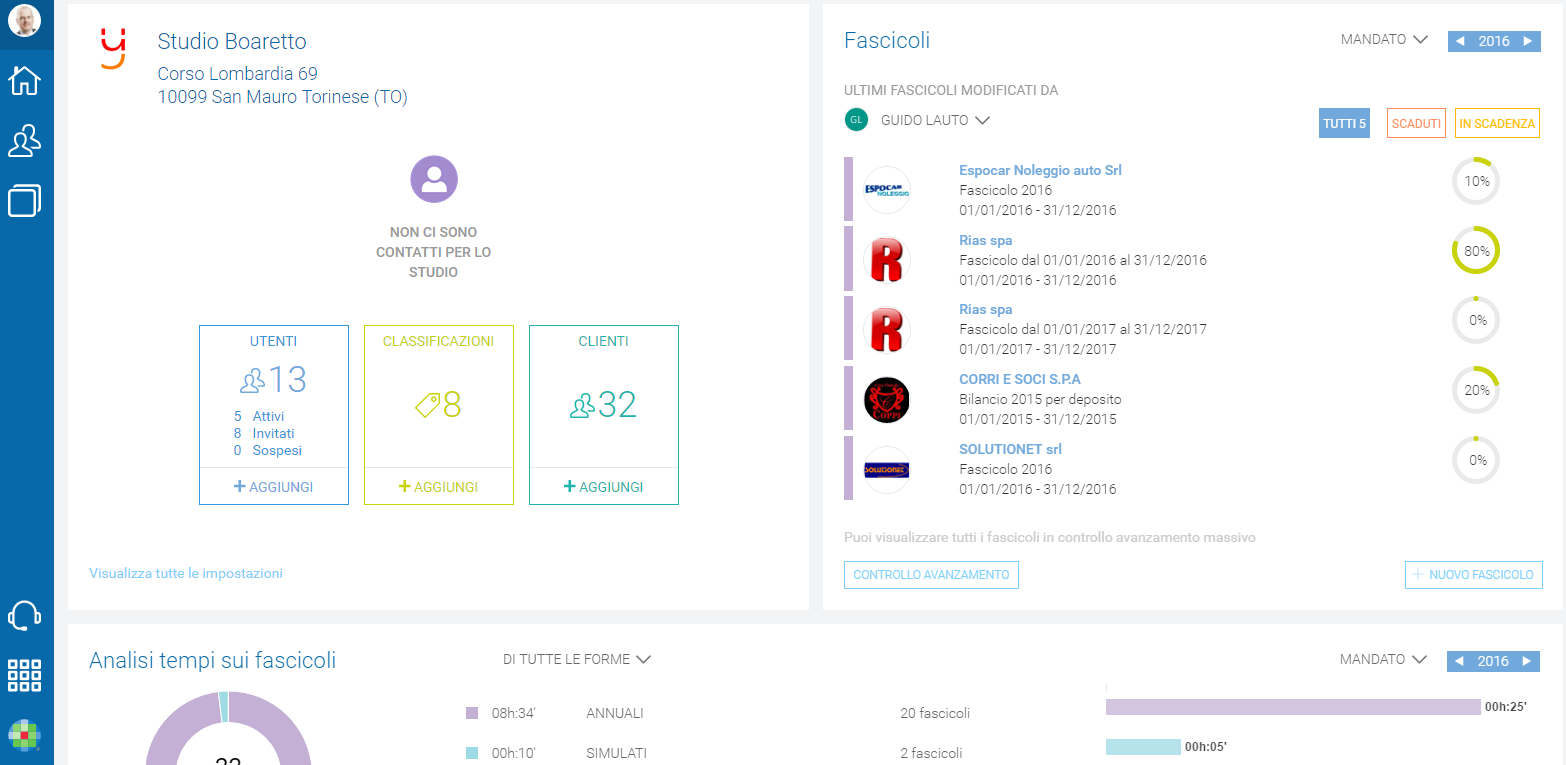Select the SCADUTI filter
The height and width of the screenshot is (765, 1566).
point(1416,123)
